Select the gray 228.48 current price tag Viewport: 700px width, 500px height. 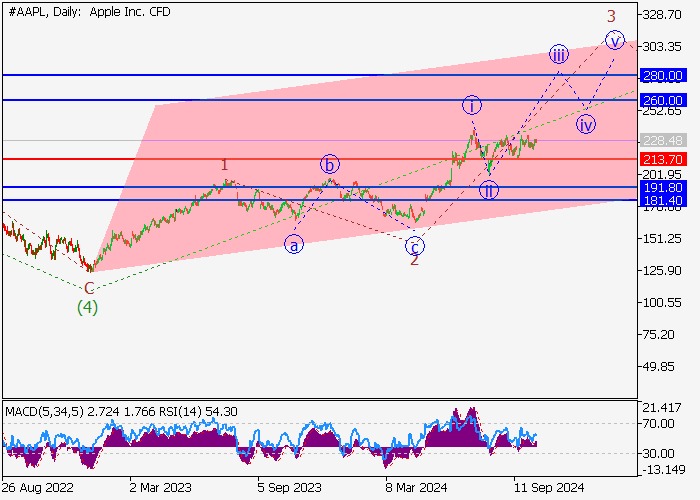coord(663,141)
